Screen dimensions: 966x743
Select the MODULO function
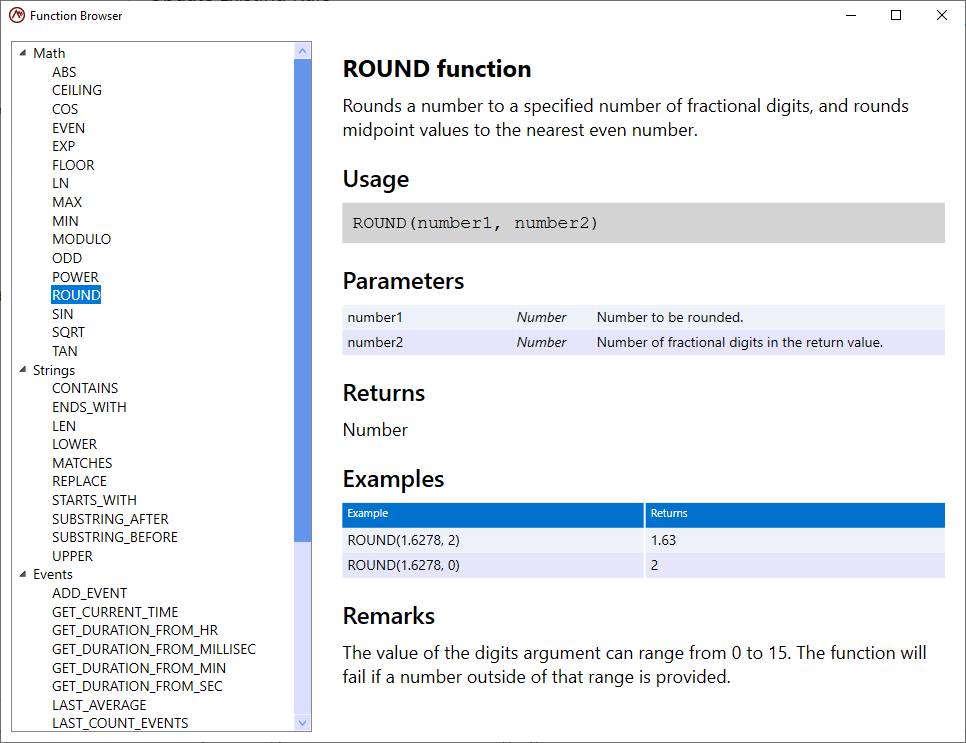pos(81,239)
